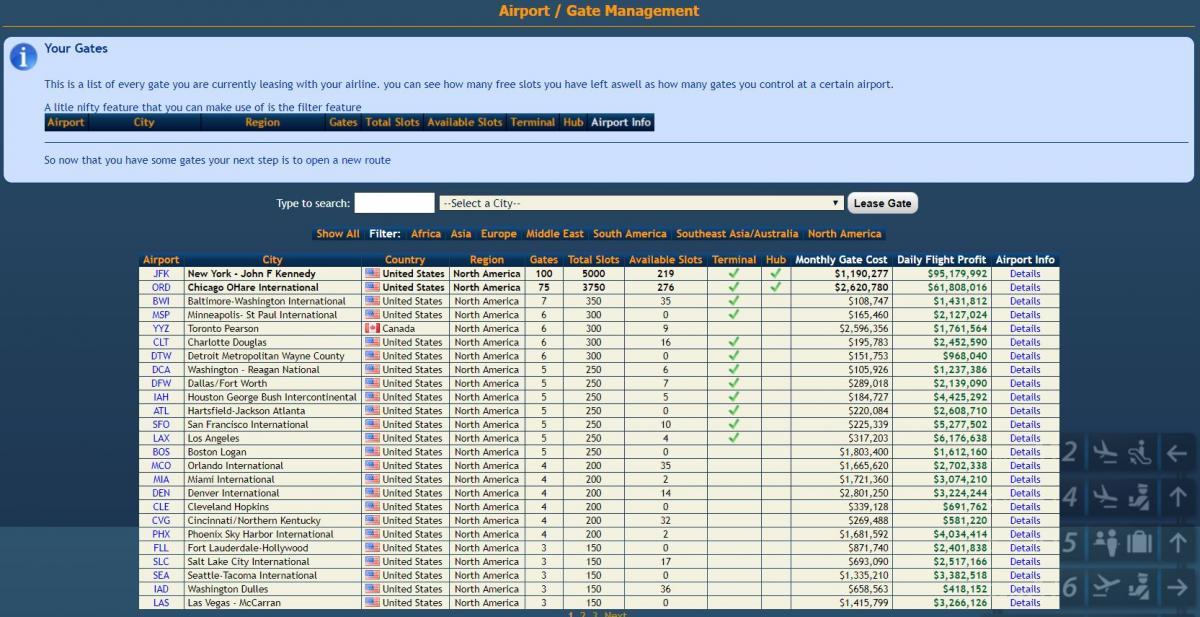Click the profit value $6,176,638
The height and width of the screenshot is (617, 1200).
961,438
